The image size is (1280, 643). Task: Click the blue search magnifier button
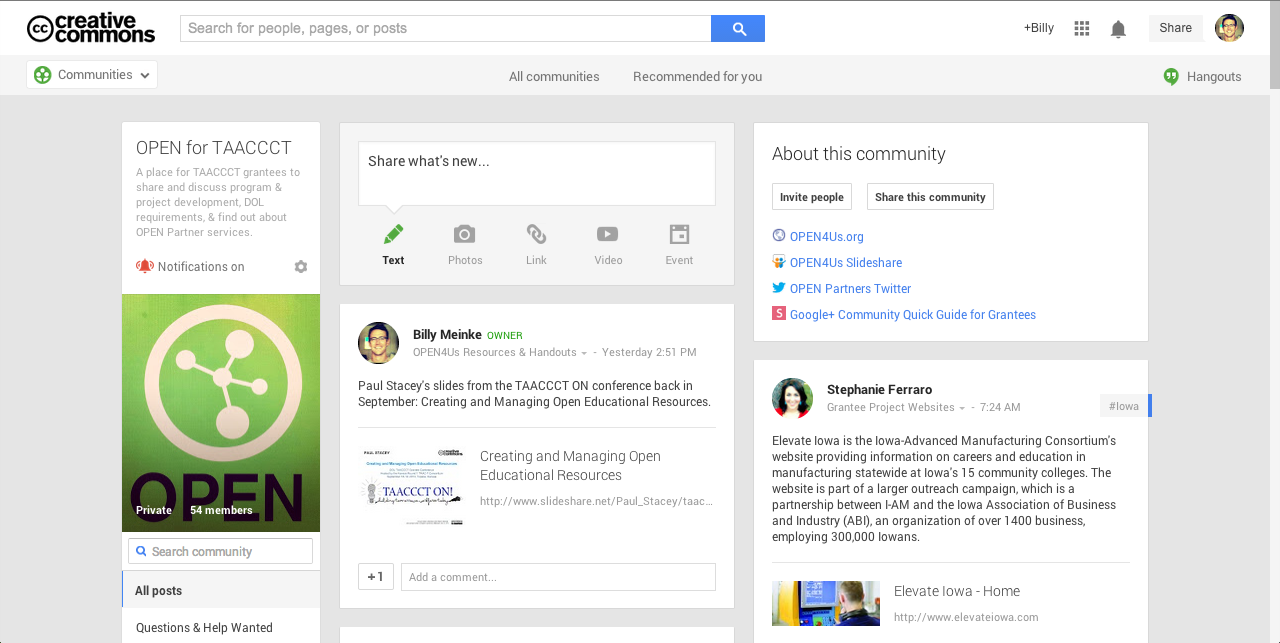click(x=738, y=28)
